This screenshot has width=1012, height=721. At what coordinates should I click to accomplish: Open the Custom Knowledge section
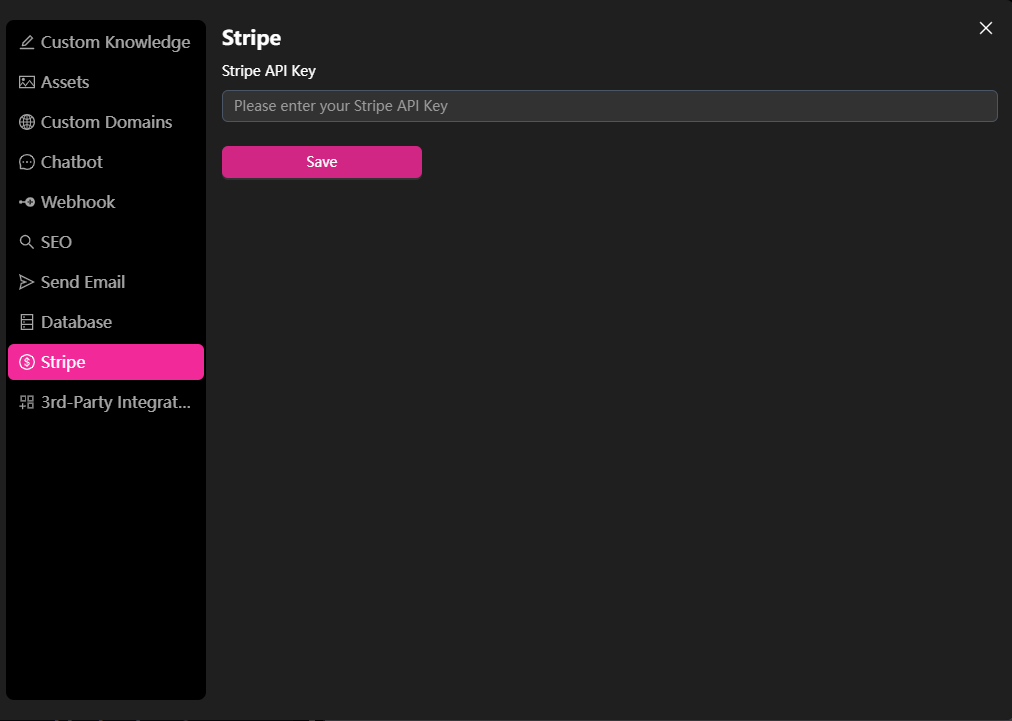pyautogui.click(x=115, y=42)
